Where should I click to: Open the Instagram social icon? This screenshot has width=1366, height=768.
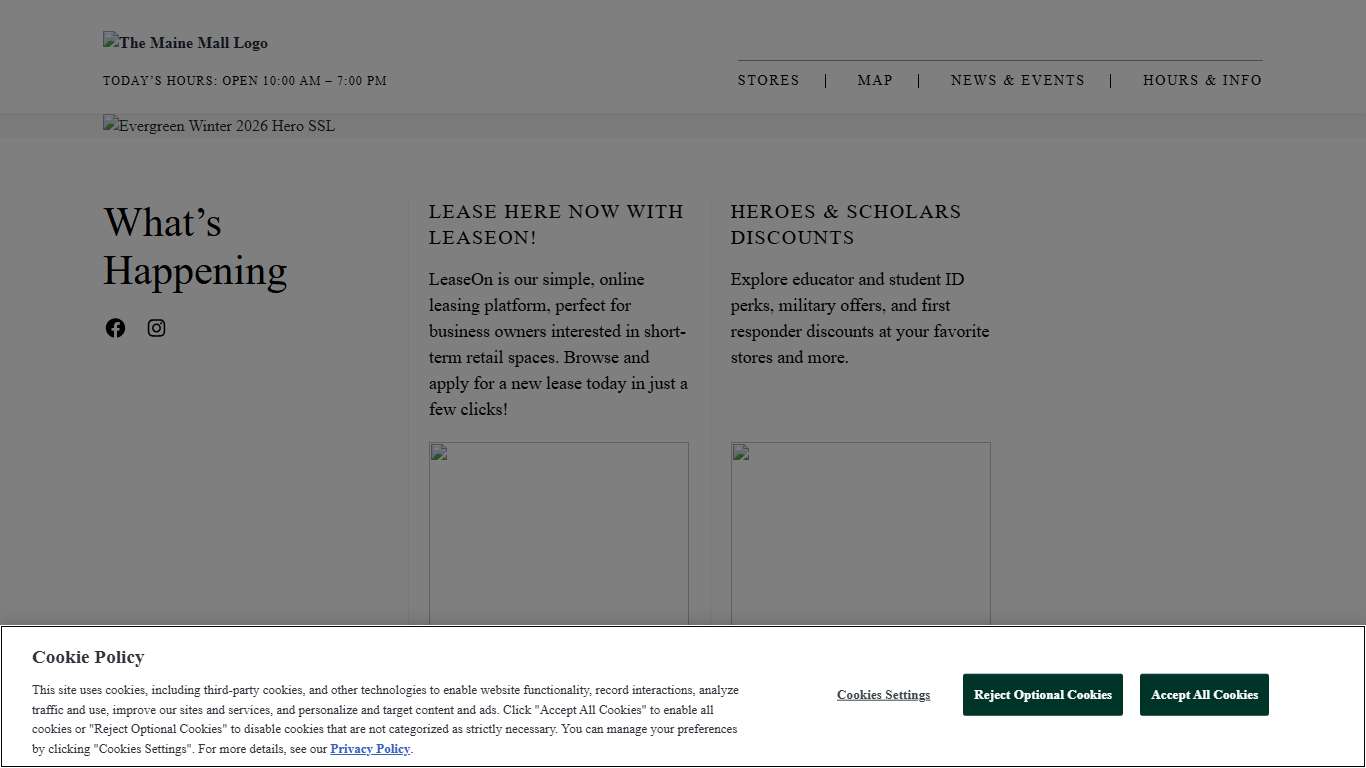point(157,328)
